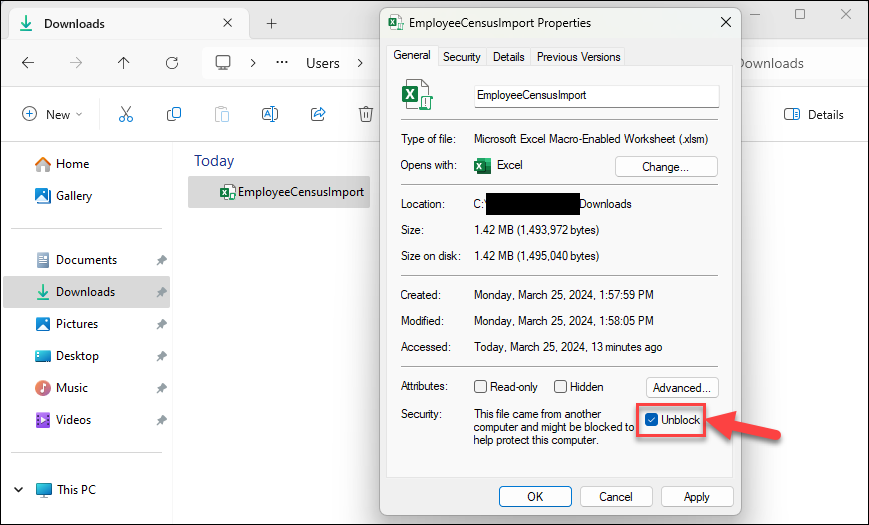Unpin Music using its pin icon
This screenshot has height=525, width=869.
point(161,388)
